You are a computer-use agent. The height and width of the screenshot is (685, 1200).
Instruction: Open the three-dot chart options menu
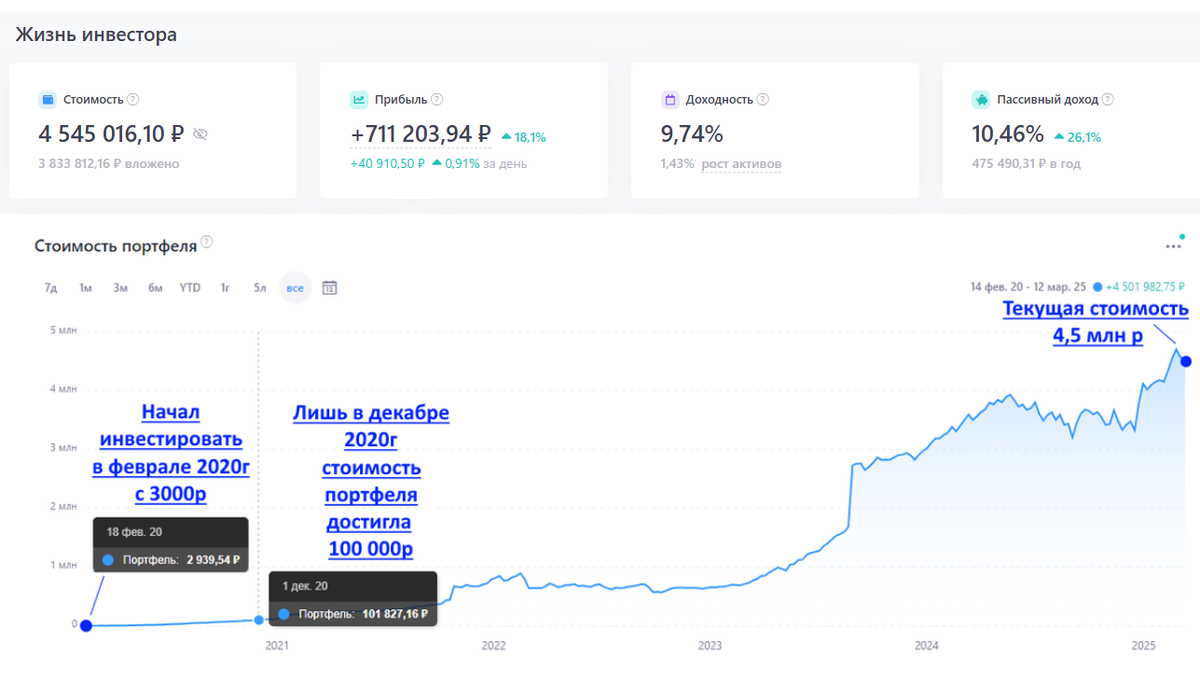1173,245
